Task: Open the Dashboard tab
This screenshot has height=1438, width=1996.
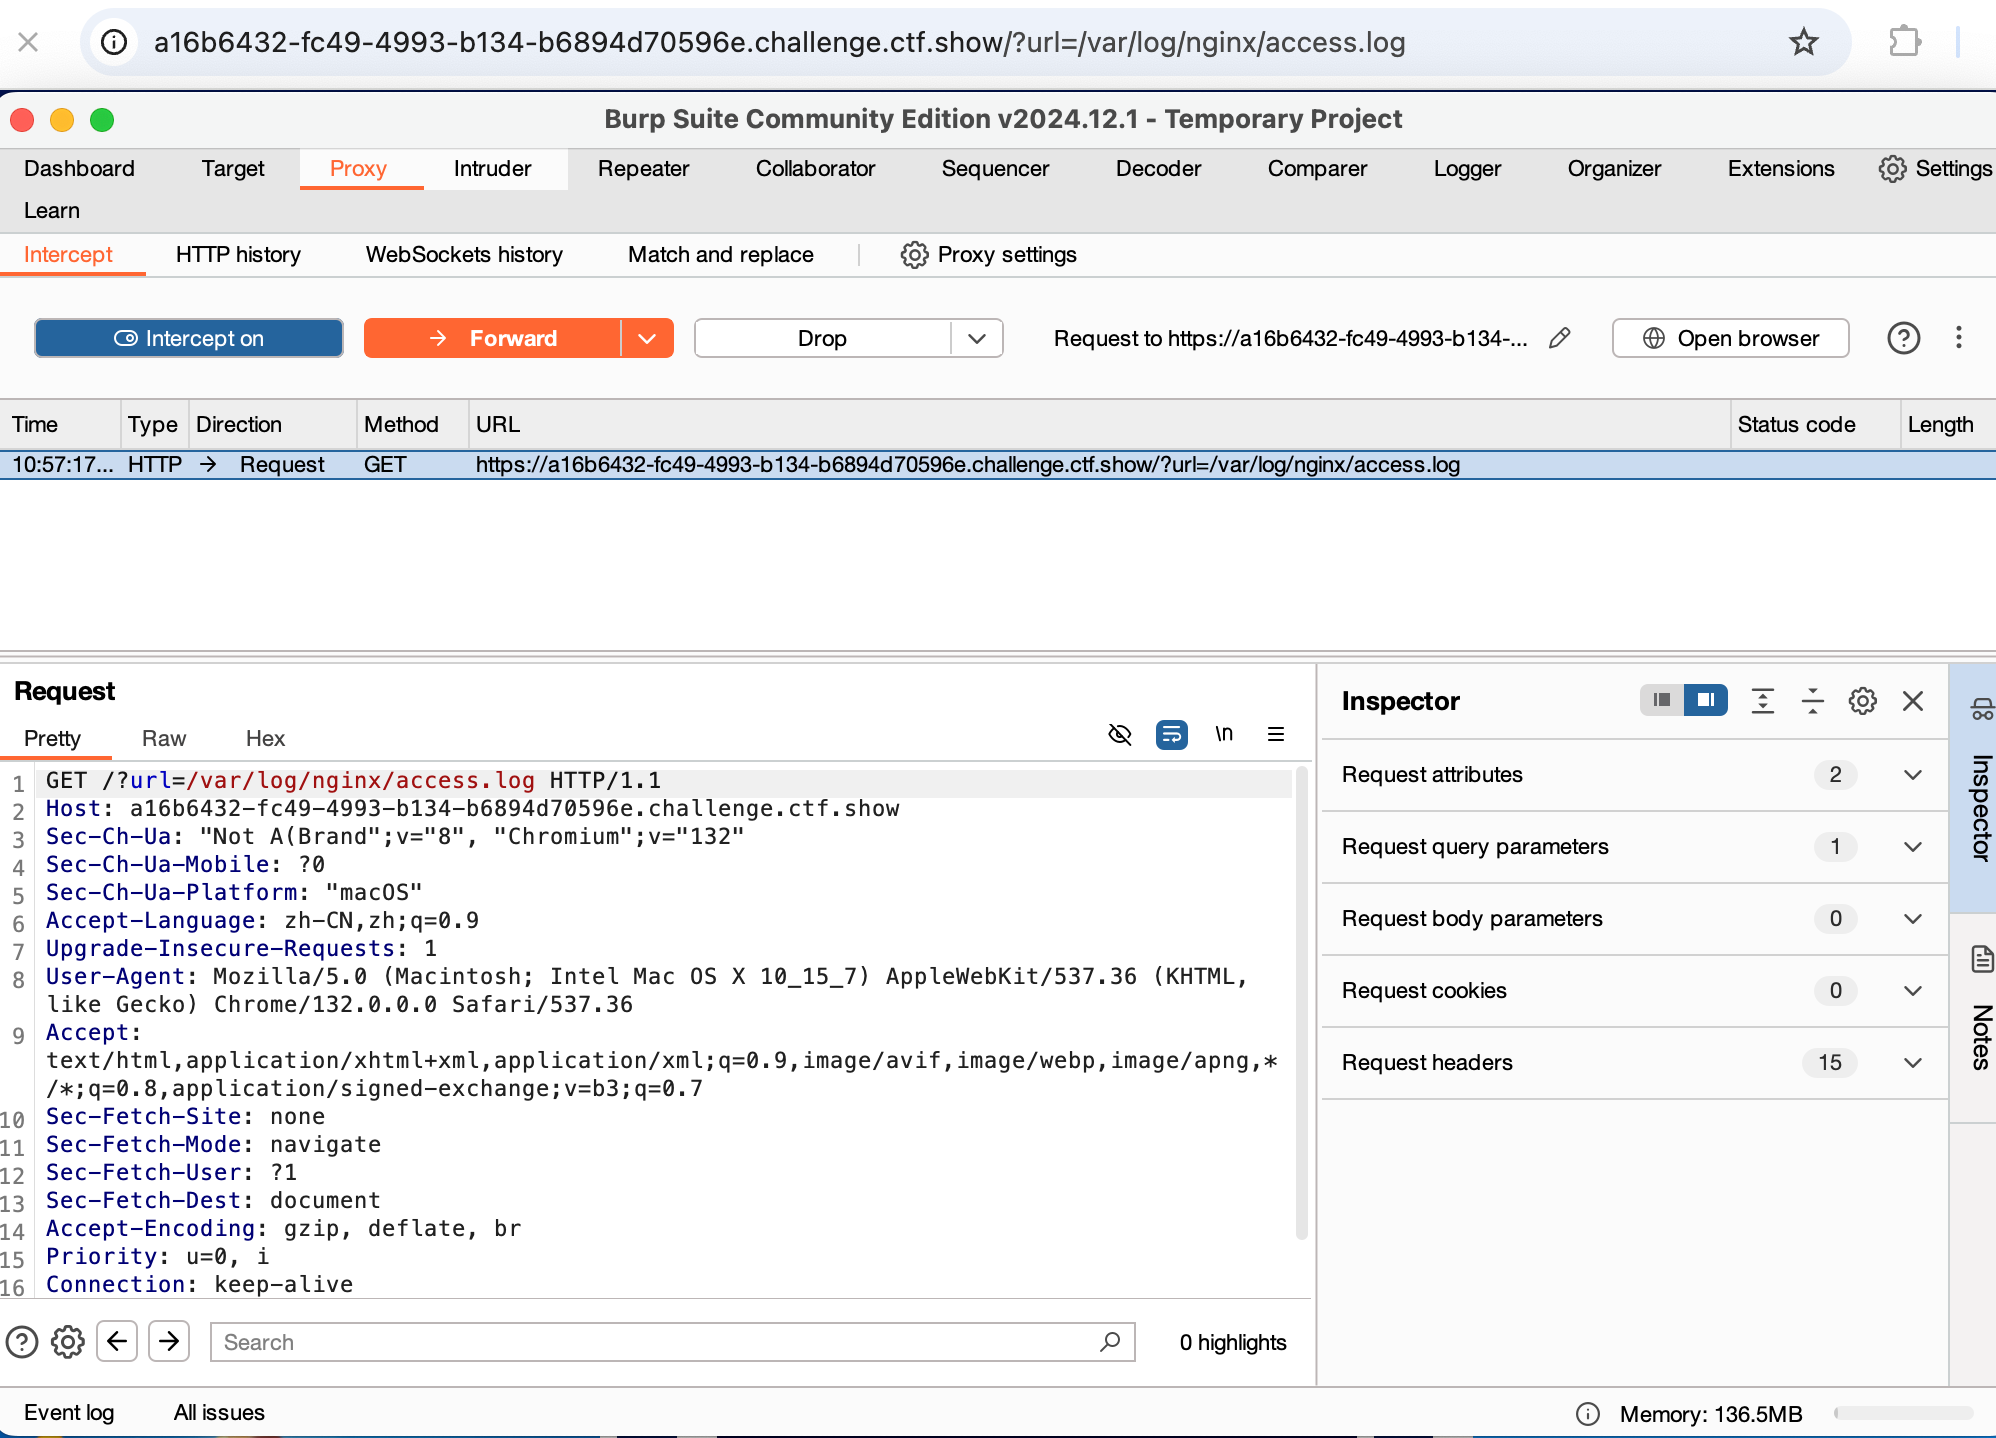Action: click(79, 168)
